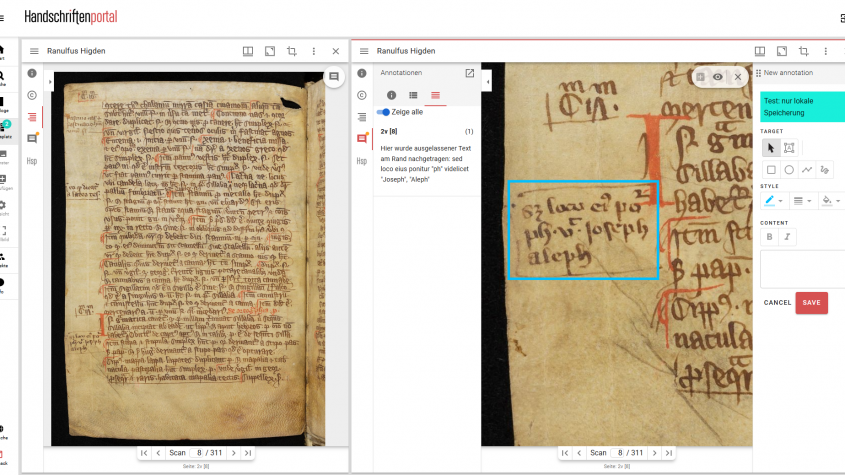
Task: Show info panel in right window sidebar
Action: (x=362, y=73)
